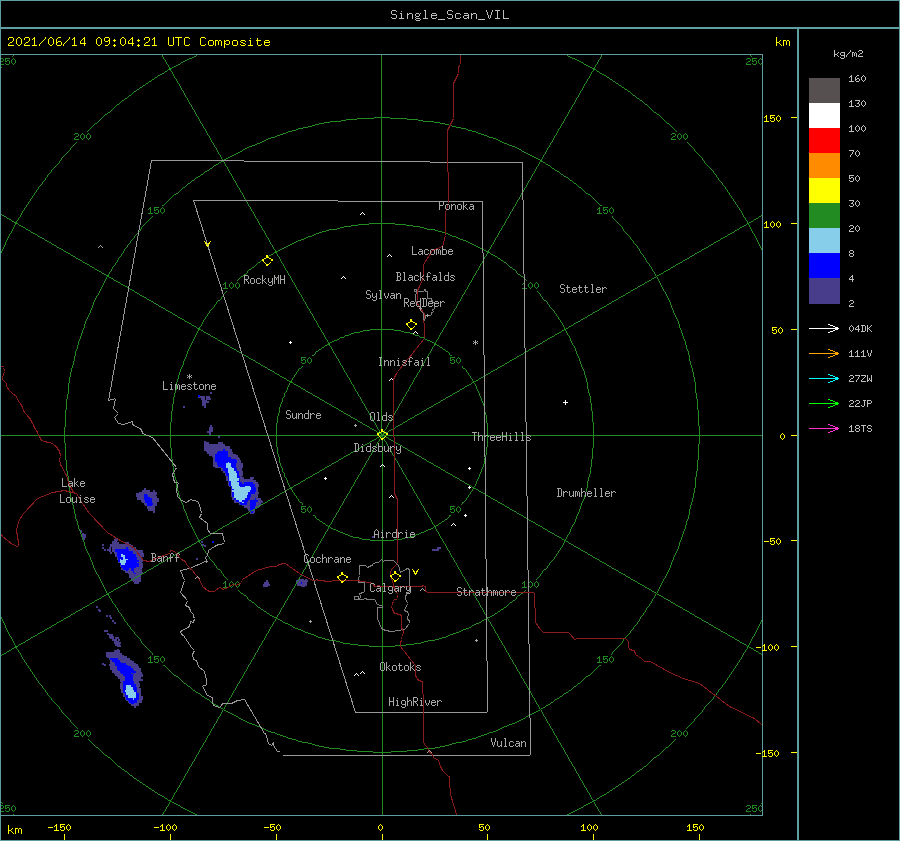Viewport: 900px width, 841px height.
Task: Click the yellow diamond marker near RockyMH
Action: tap(267, 261)
